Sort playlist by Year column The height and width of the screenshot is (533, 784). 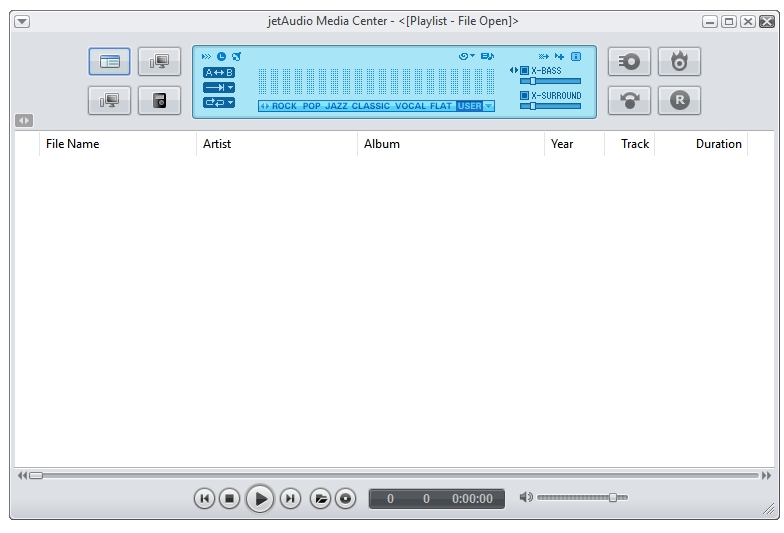point(574,144)
